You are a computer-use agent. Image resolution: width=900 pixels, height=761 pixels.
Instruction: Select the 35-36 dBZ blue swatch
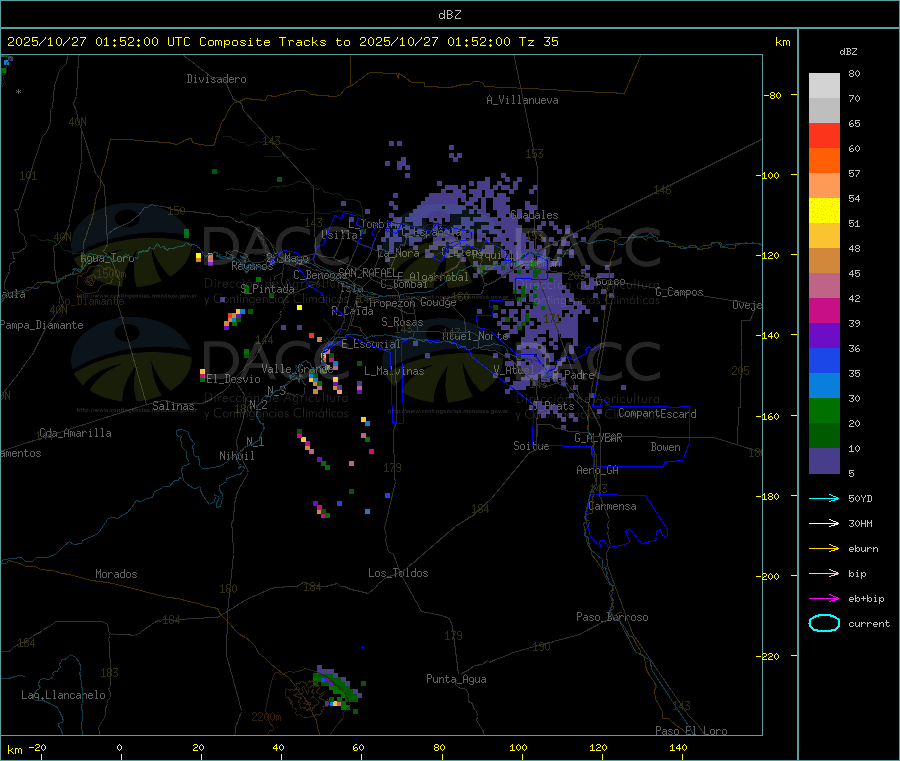[x=824, y=360]
